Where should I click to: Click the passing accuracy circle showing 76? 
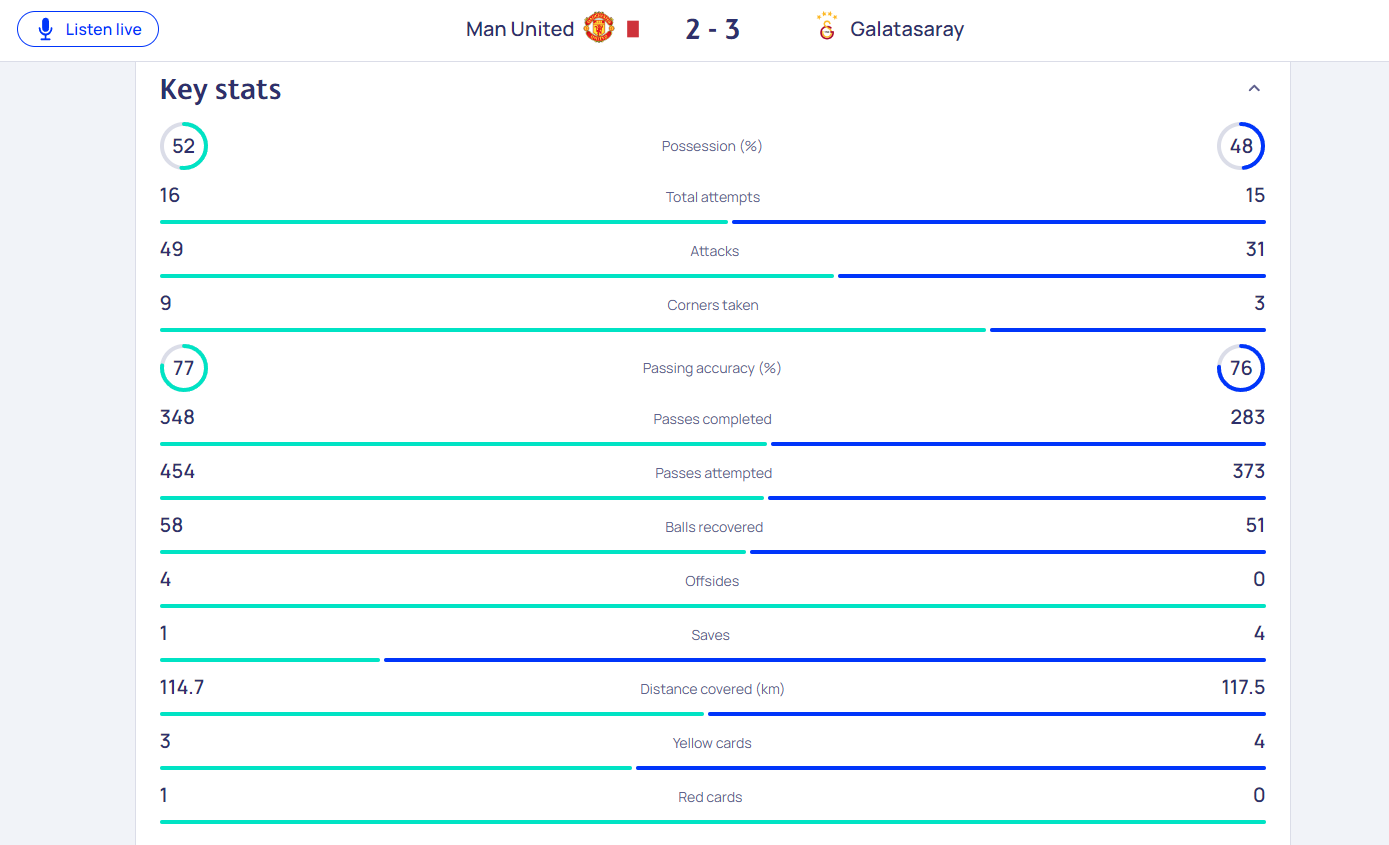pyautogui.click(x=1241, y=368)
